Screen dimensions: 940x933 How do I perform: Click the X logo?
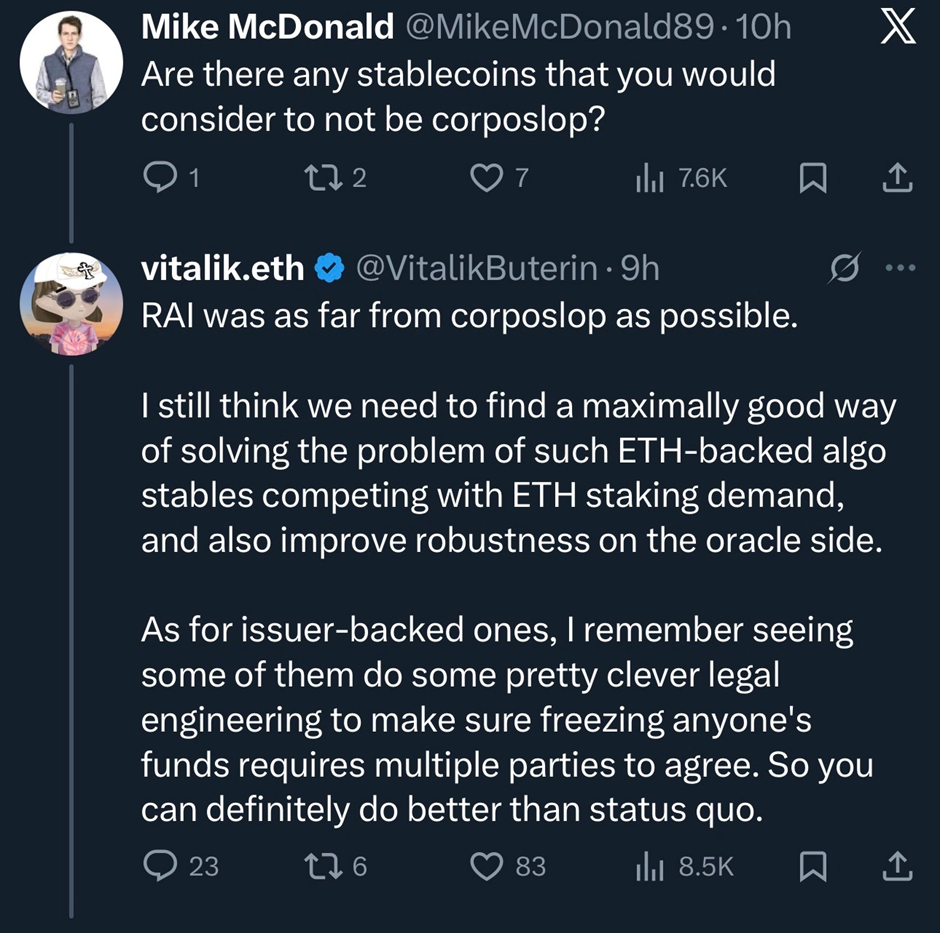895,28
